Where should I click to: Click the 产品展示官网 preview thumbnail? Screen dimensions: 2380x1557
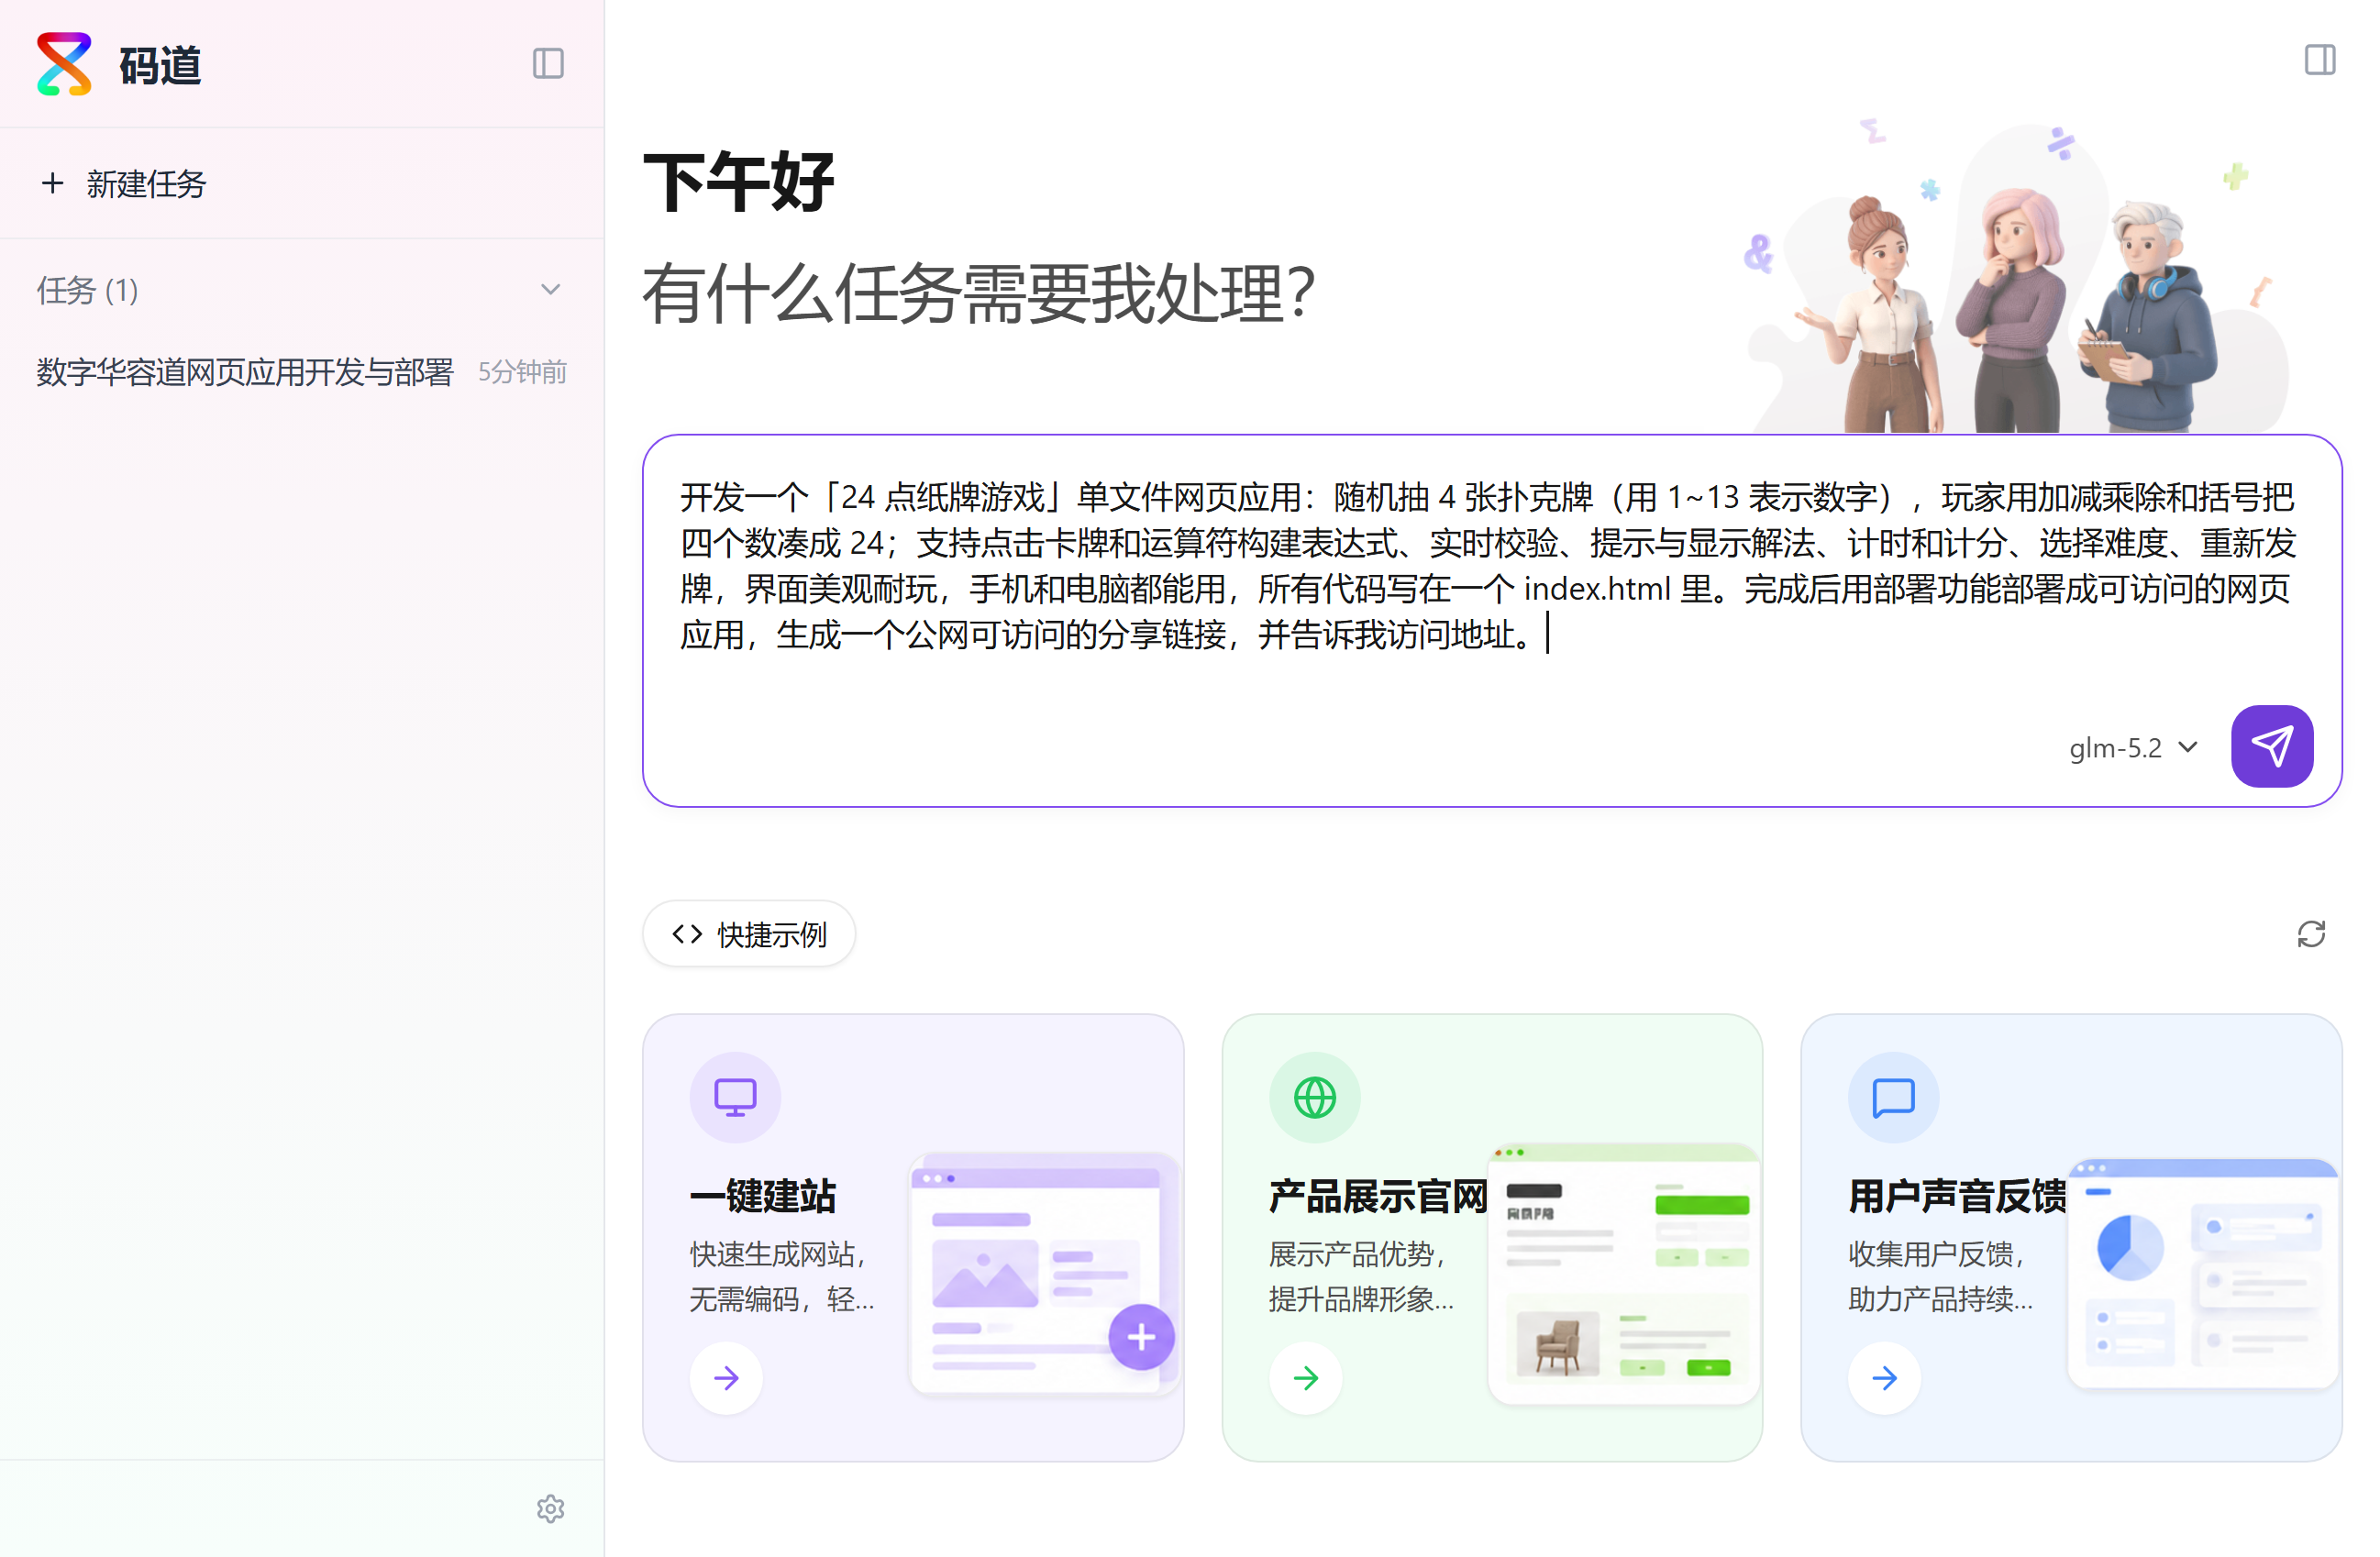1624,1272
